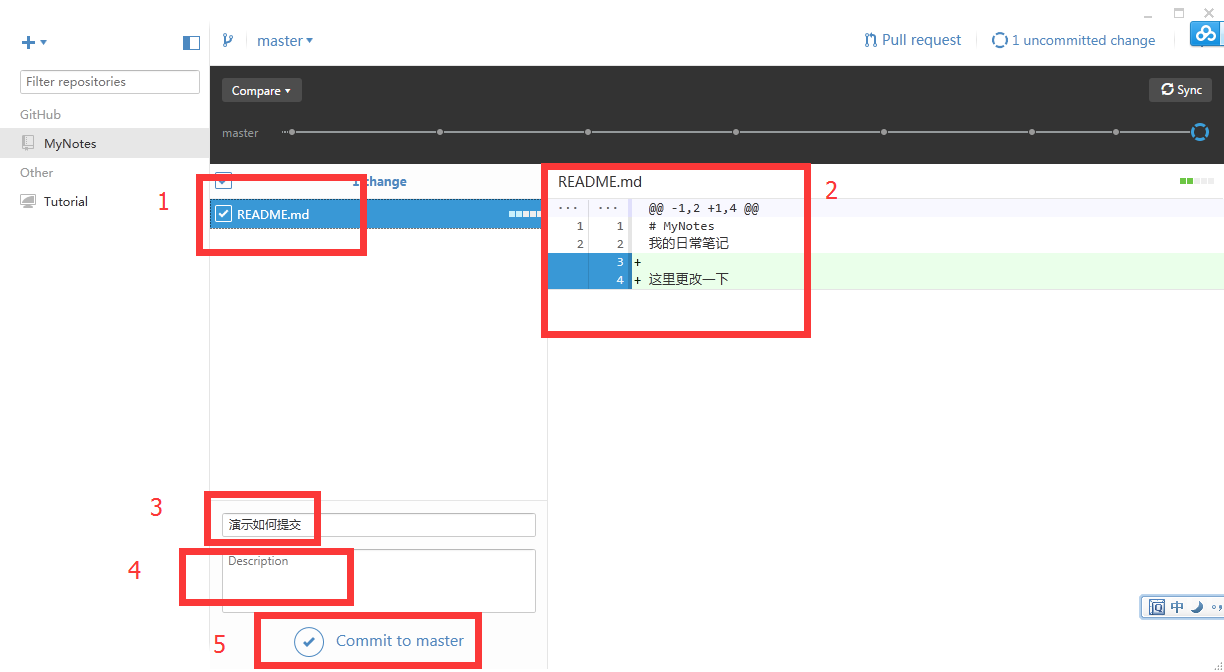Click the Tutorial repository monitor icon
The height and width of the screenshot is (672, 1224).
coord(28,201)
